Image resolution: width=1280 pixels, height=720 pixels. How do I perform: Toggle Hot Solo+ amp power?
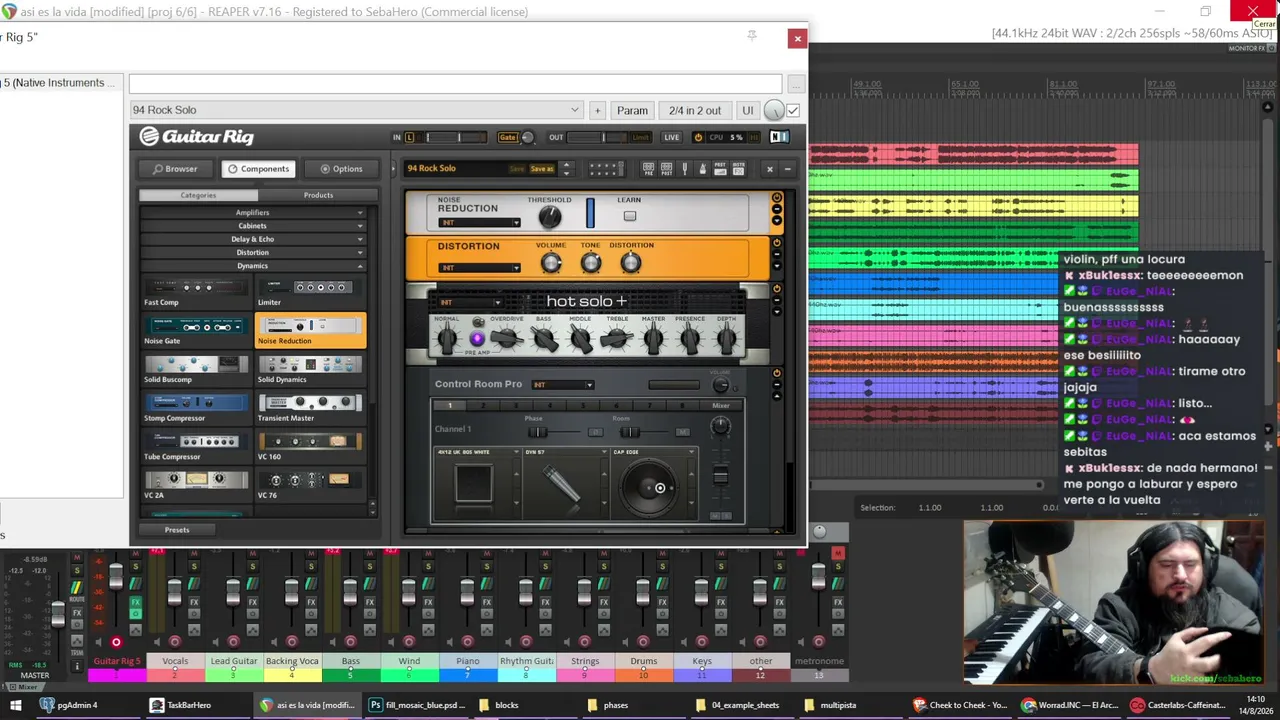(x=776, y=289)
